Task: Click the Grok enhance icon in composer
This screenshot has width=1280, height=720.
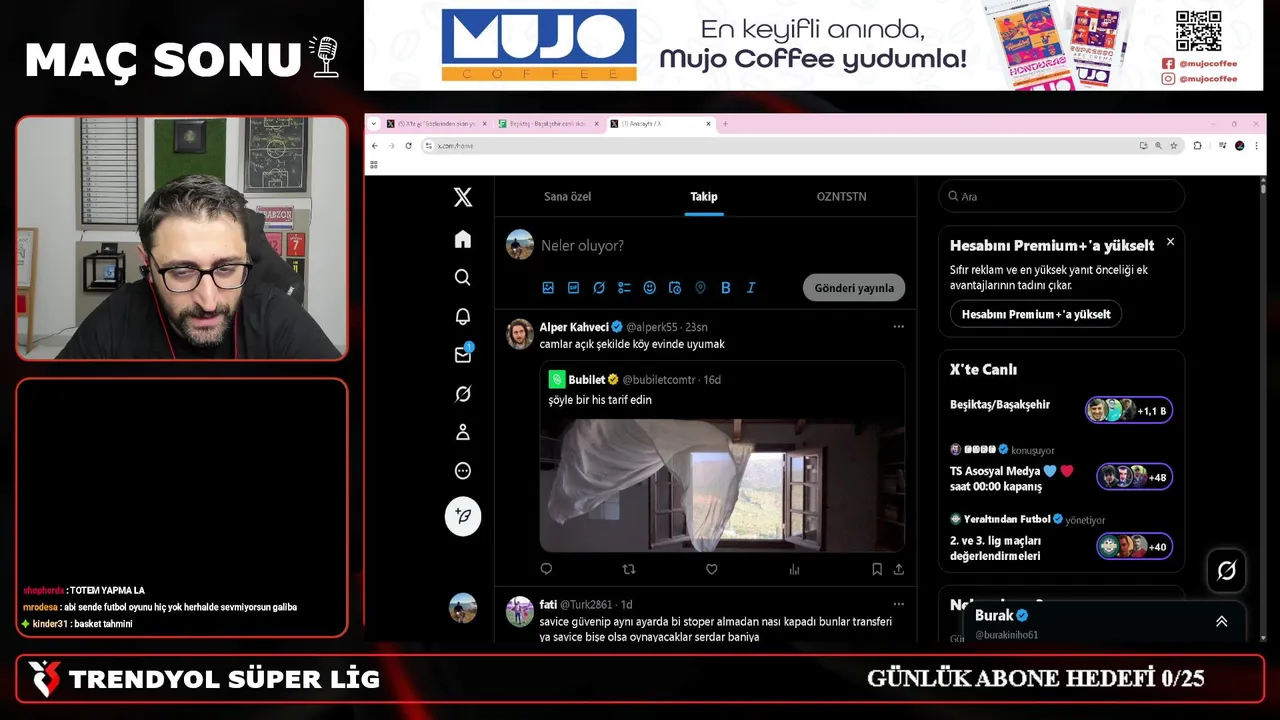Action: tap(599, 288)
